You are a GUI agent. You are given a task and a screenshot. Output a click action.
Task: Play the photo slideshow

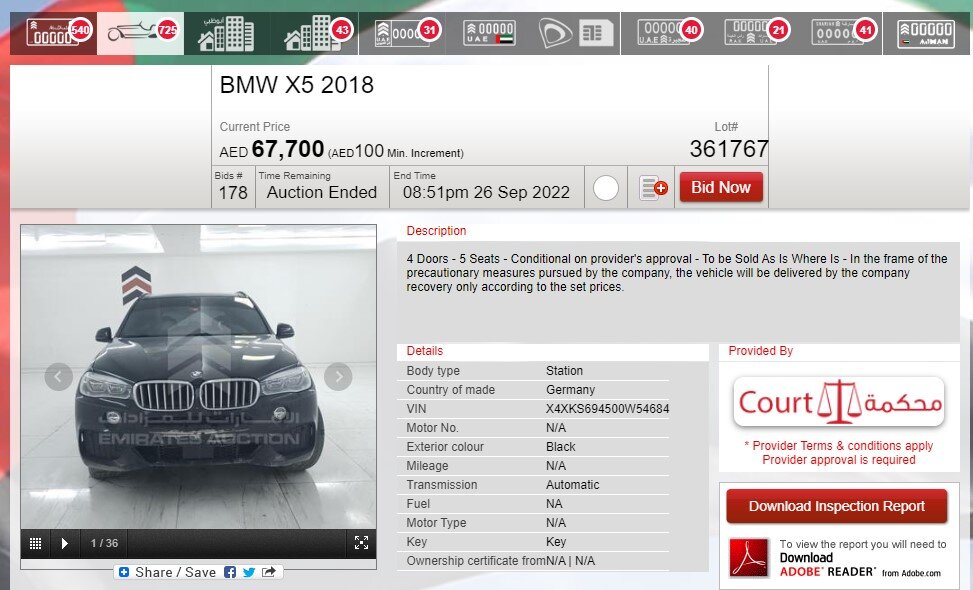tap(65, 543)
